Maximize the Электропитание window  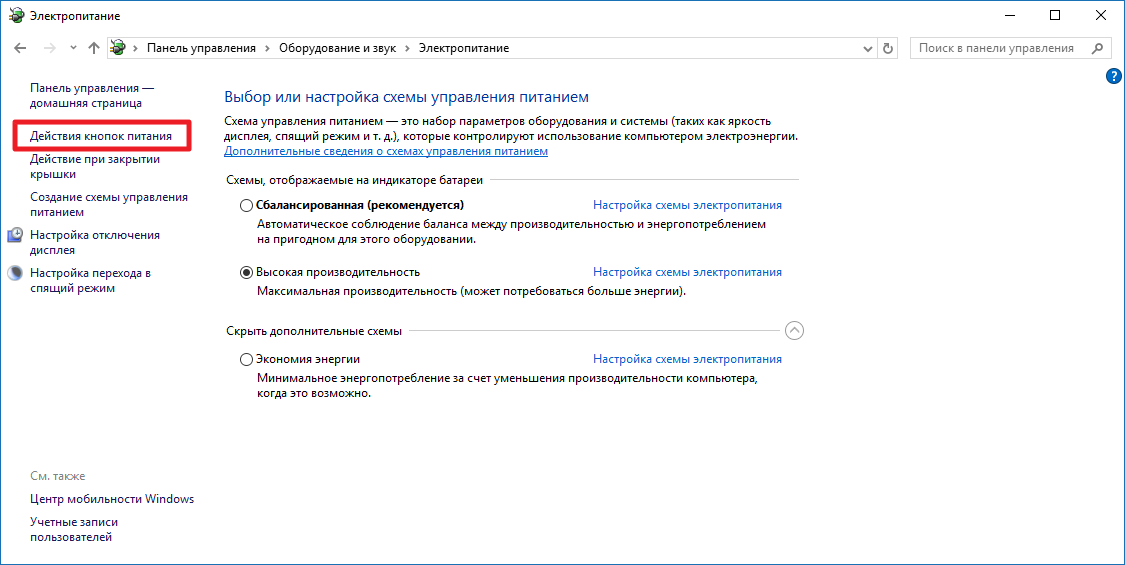coord(1055,15)
